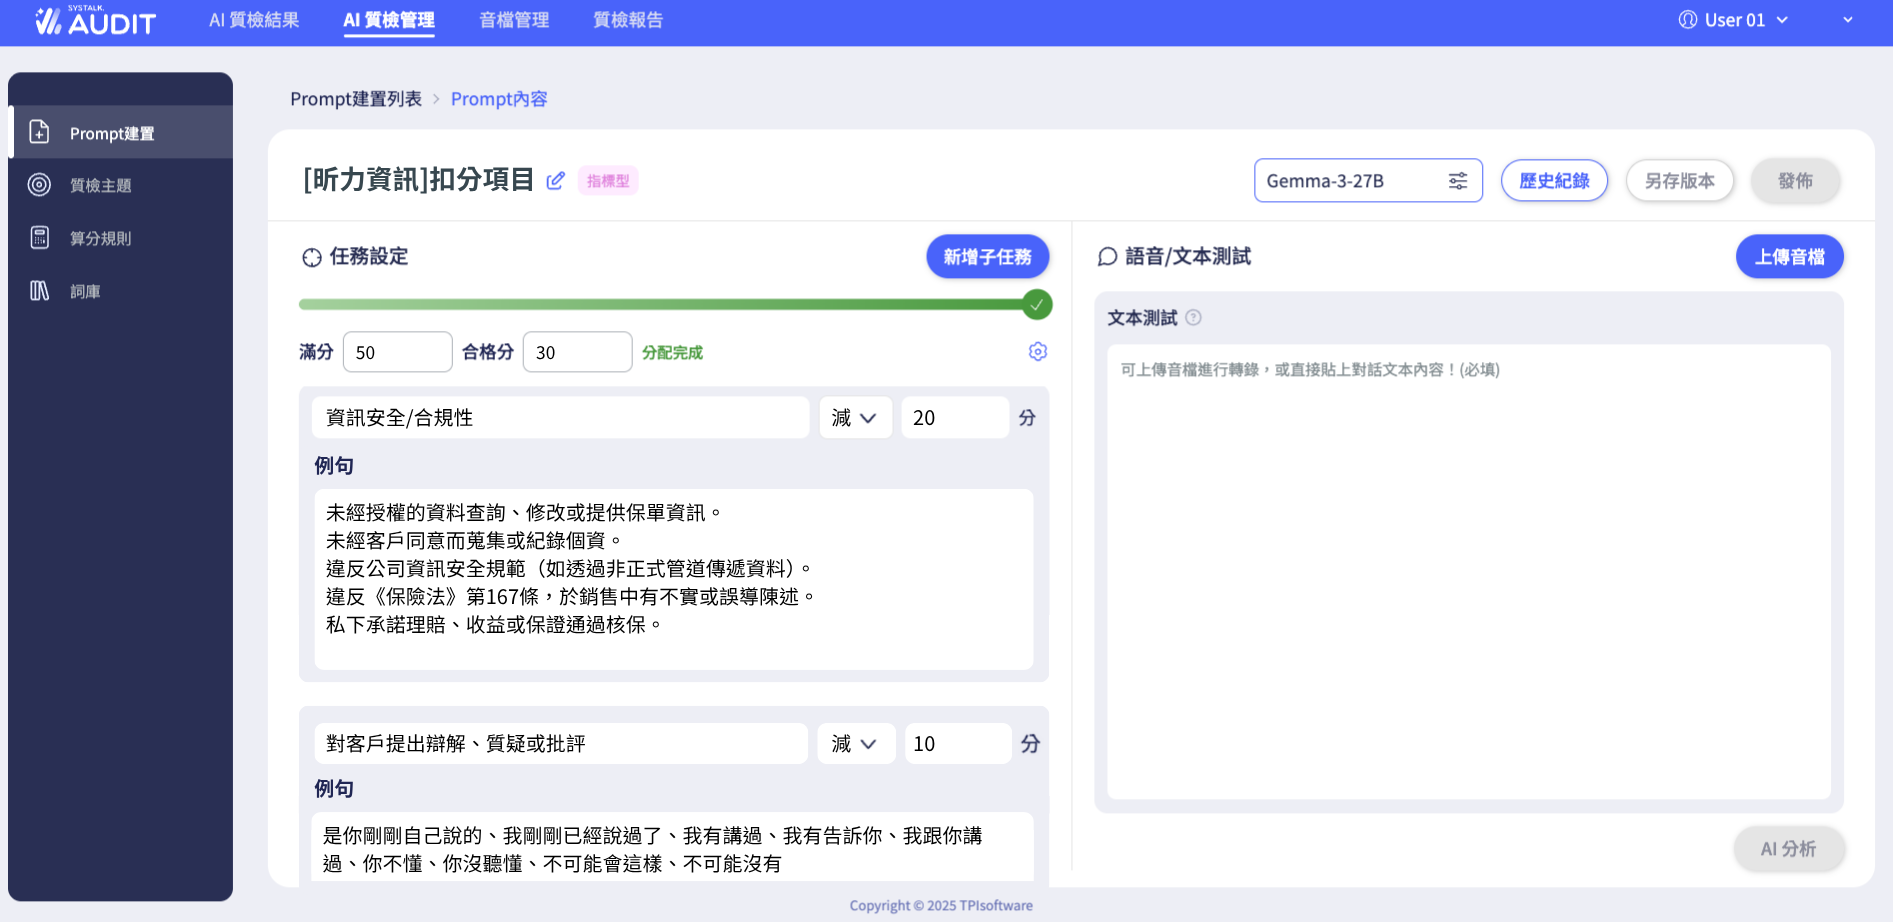Open the User 01 account menu
Screen dimensions: 1894x922
pos(1733,20)
